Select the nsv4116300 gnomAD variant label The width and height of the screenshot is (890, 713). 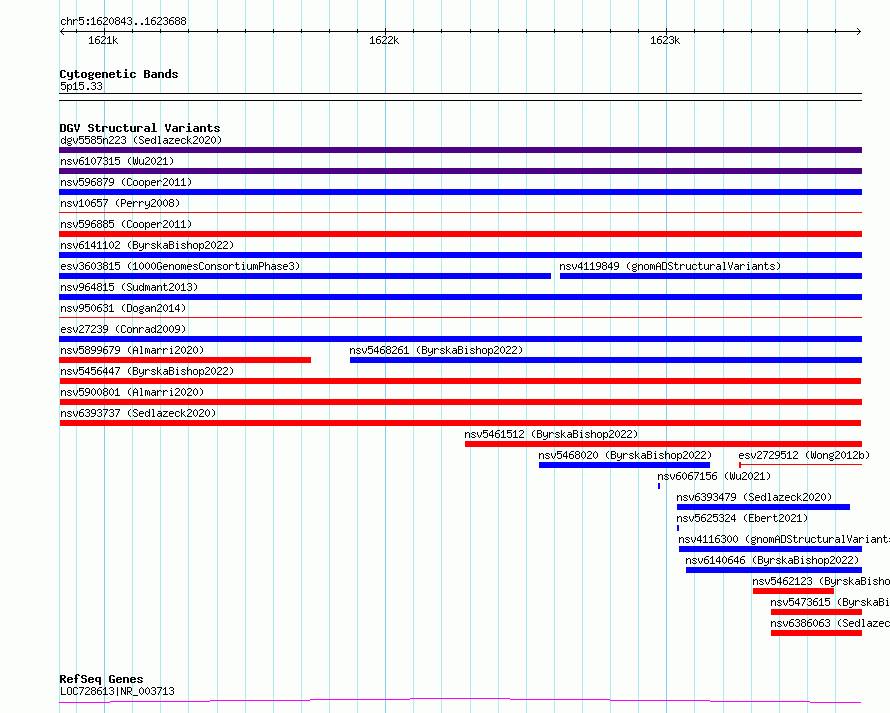784,539
